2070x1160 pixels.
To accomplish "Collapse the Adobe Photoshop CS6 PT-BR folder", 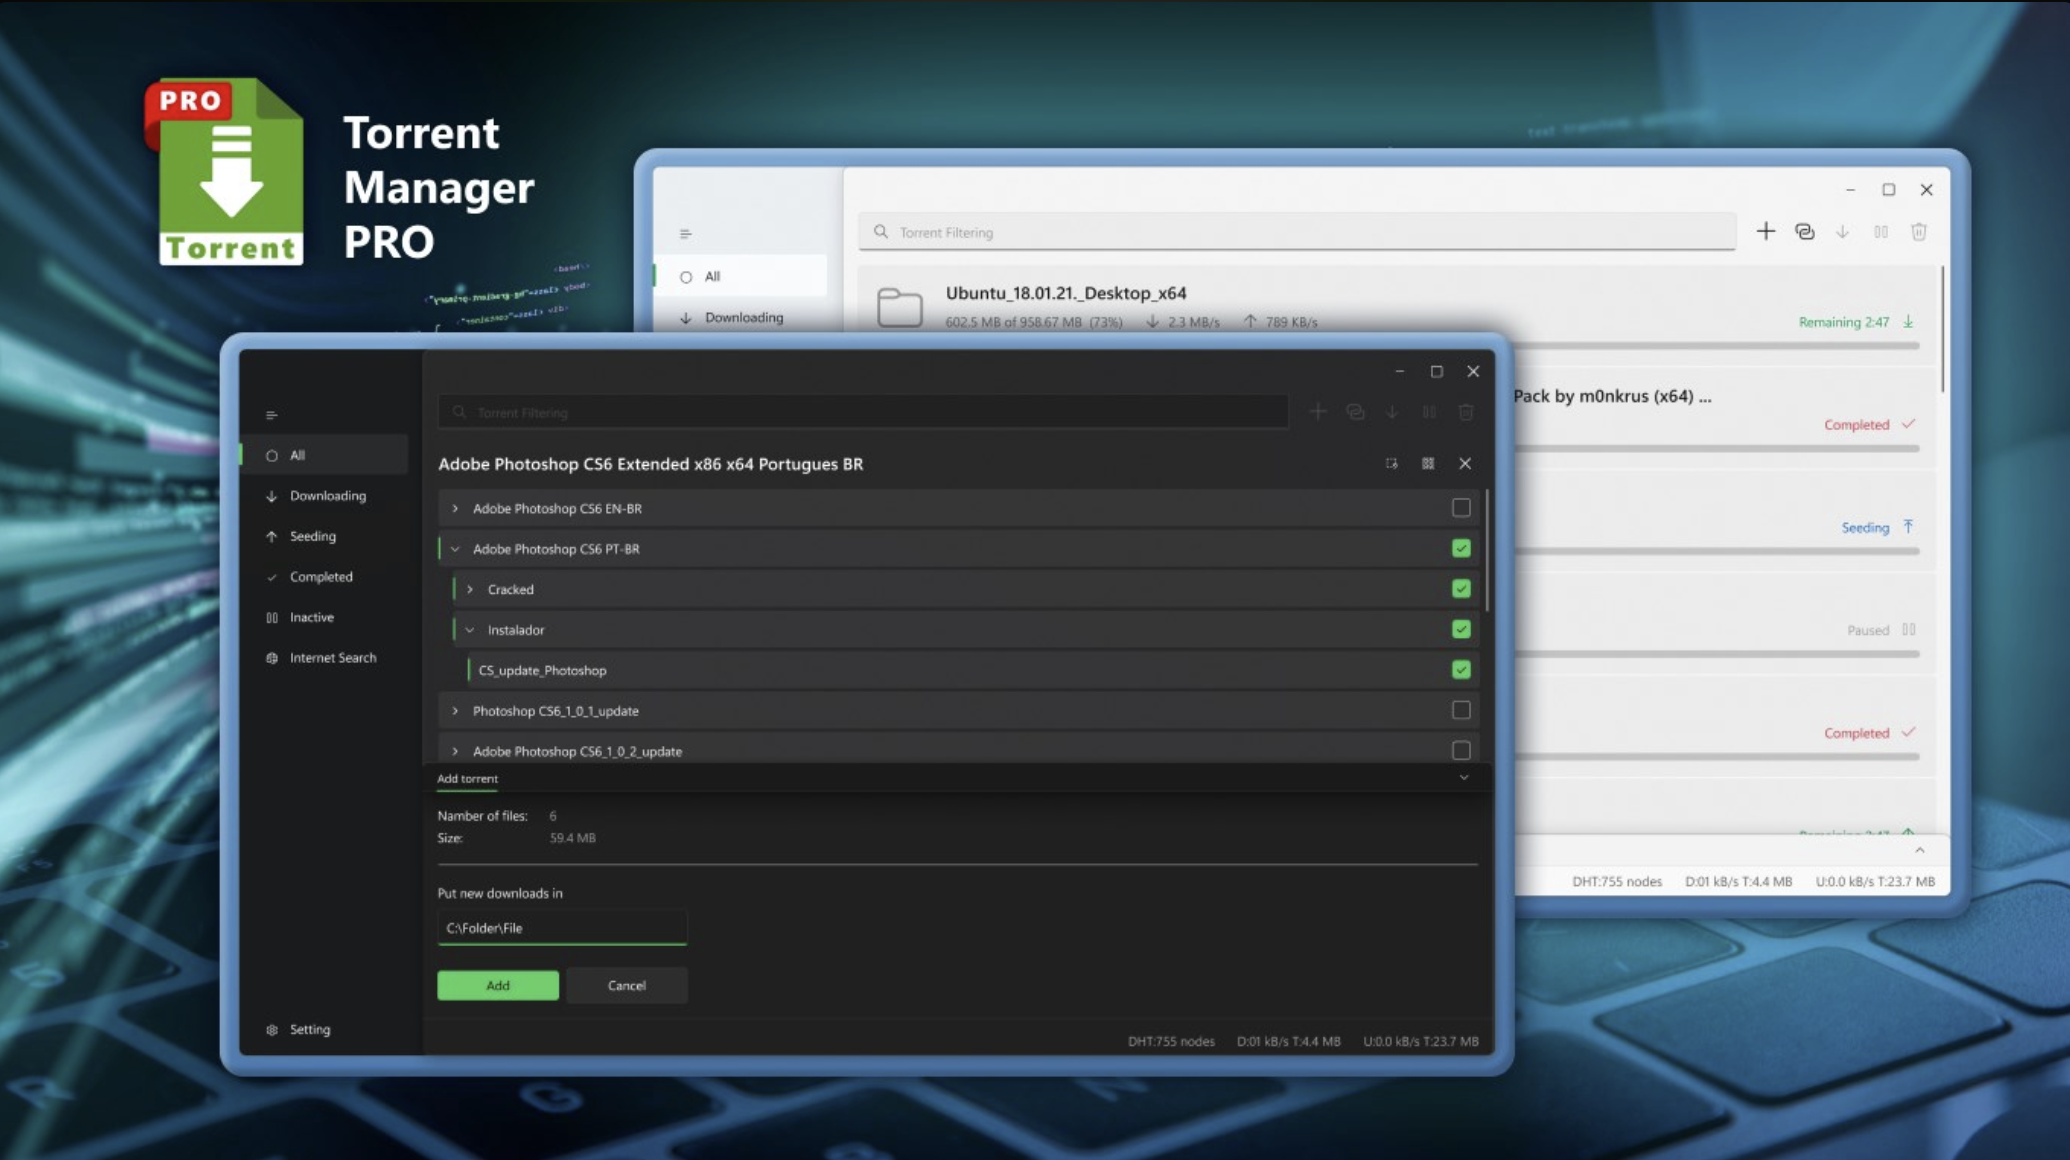I will [455, 549].
